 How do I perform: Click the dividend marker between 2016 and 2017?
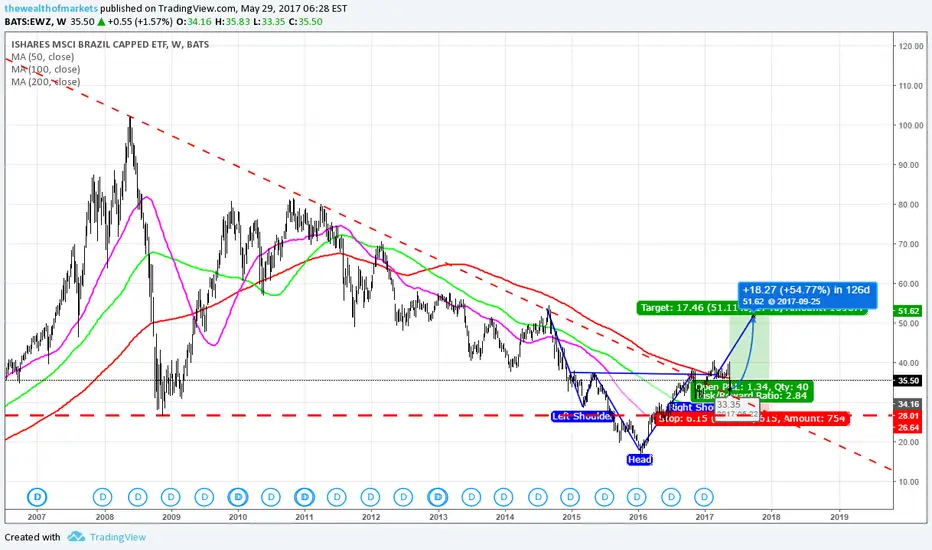click(671, 496)
